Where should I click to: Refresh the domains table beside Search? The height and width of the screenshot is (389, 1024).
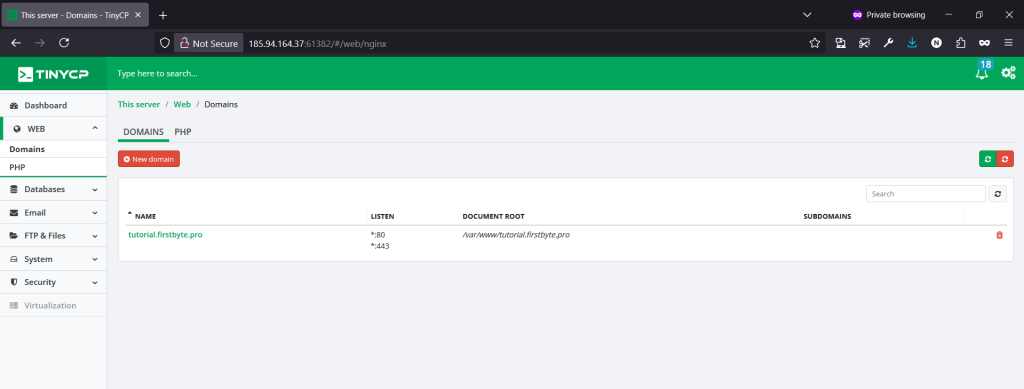tap(997, 194)
